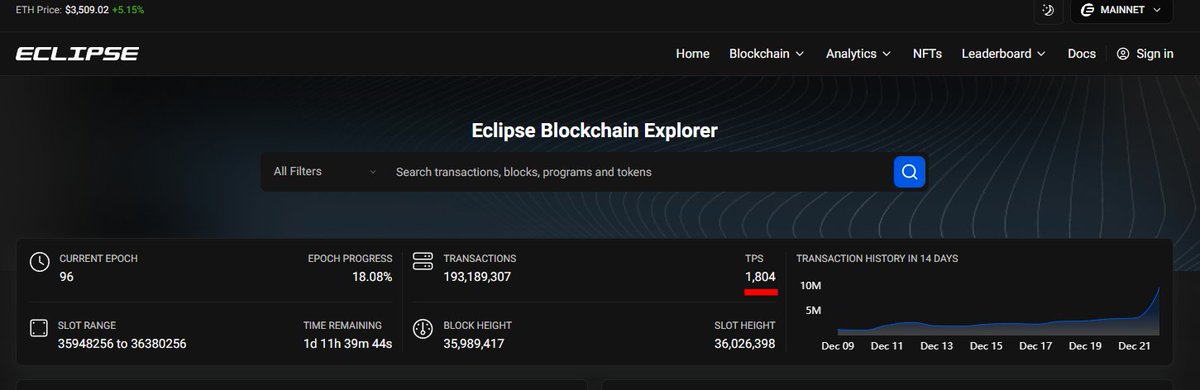The height and width of the screenshot is (390, 1200).
Task: Click the user avatar icon beside Sign in
Action: click(x=1123, y=54)
